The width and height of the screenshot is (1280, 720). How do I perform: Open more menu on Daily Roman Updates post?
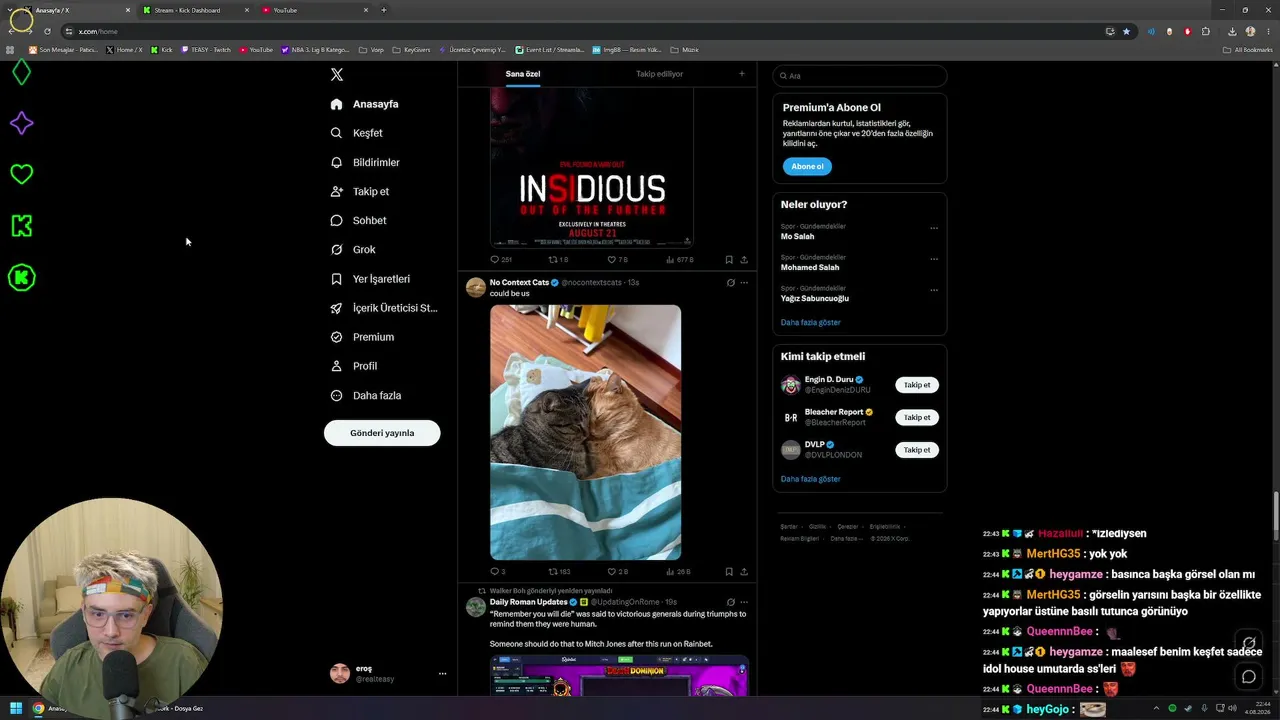coord(744,602)
